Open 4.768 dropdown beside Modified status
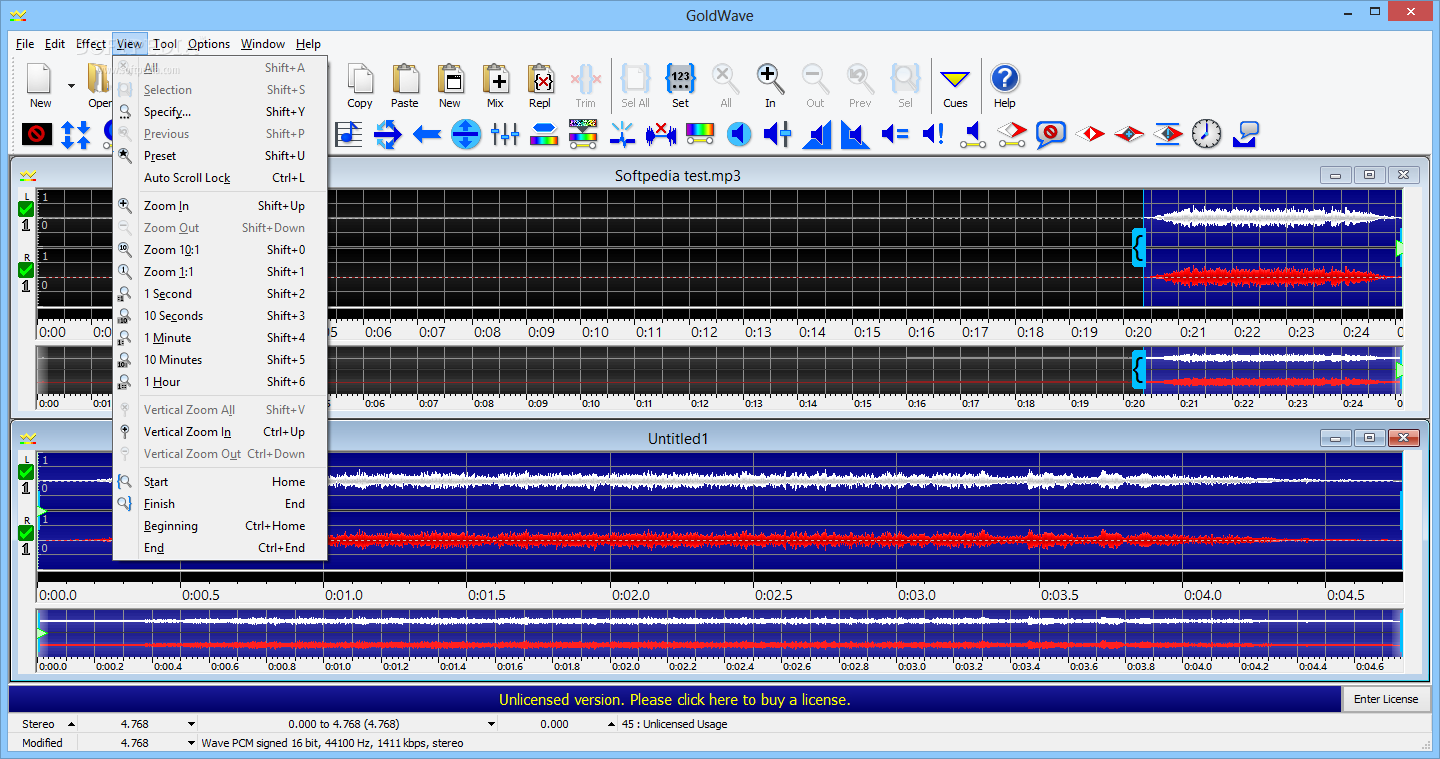 (x=191, y=743)
